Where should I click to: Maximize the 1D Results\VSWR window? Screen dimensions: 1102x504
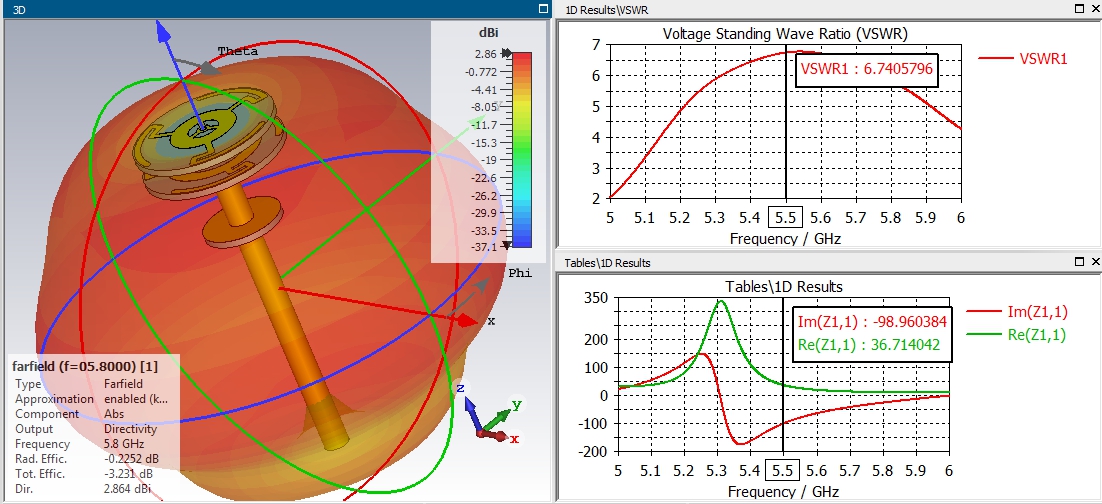[x=1080, y=9]
